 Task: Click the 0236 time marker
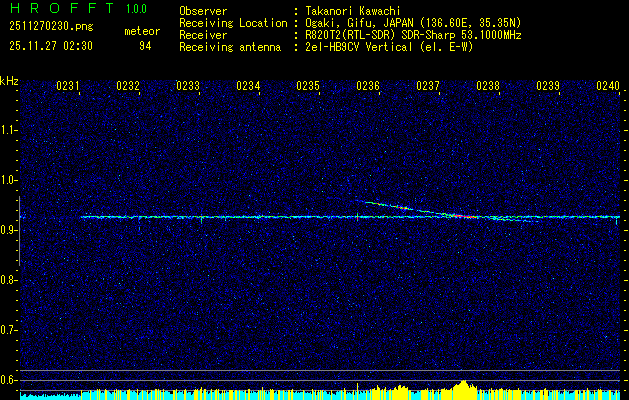pyautogui.click(x=368, y=85)
